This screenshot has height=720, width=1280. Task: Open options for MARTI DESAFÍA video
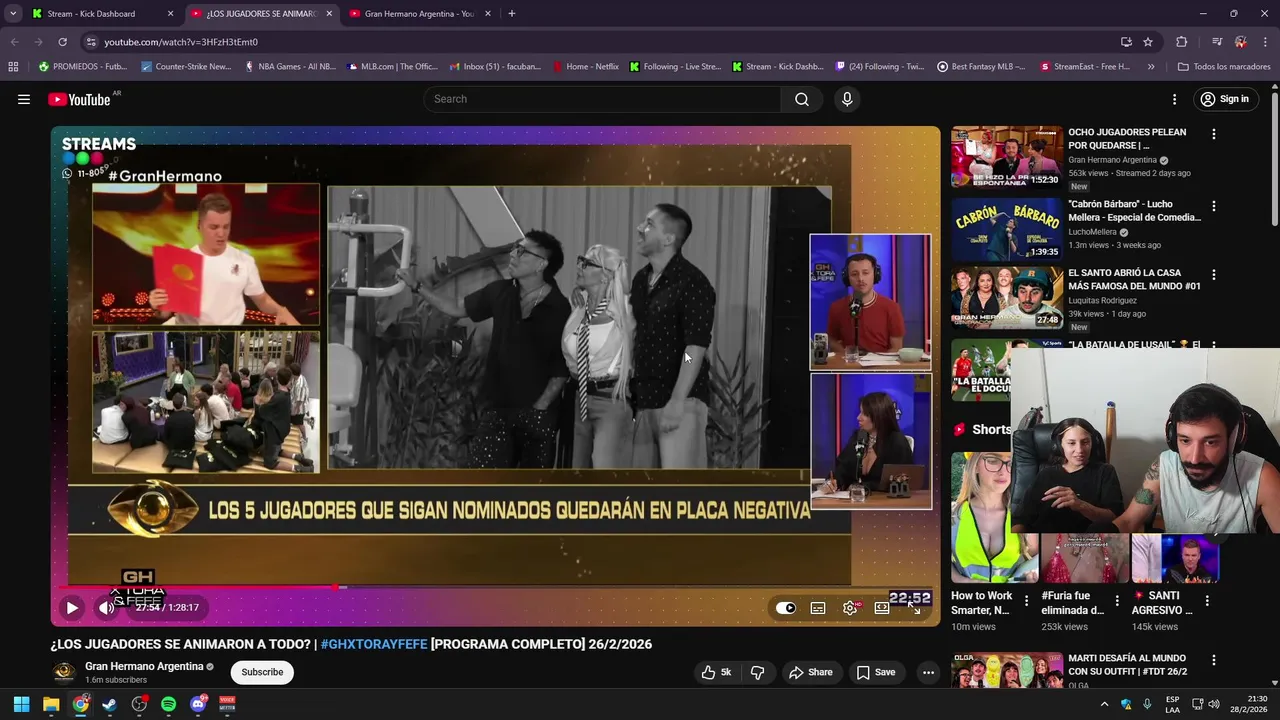(x=1214, y=661)
